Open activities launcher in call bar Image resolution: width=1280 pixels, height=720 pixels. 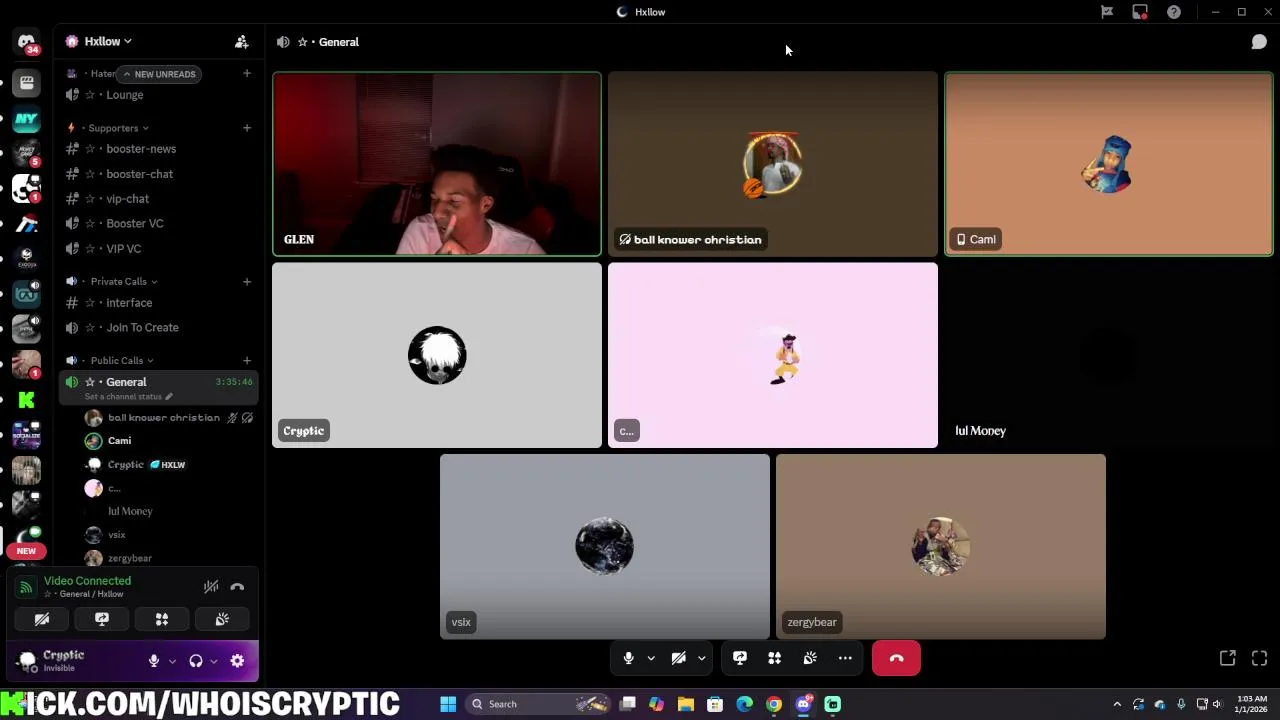click(x=774, y=658)
